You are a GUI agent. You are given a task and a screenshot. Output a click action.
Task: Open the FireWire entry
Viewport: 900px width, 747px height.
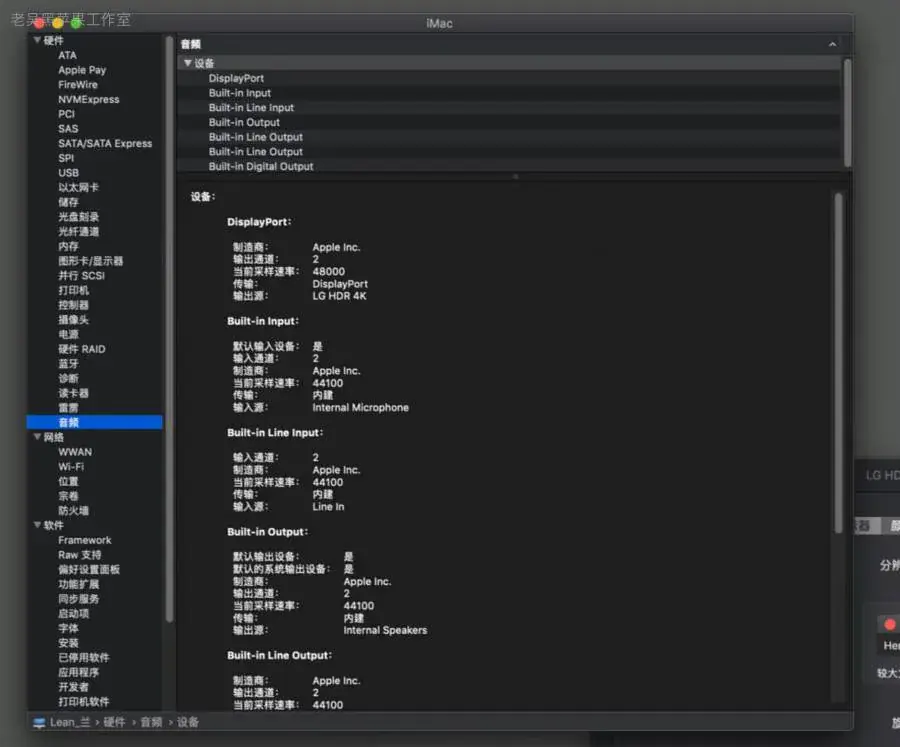click(78, 84)
